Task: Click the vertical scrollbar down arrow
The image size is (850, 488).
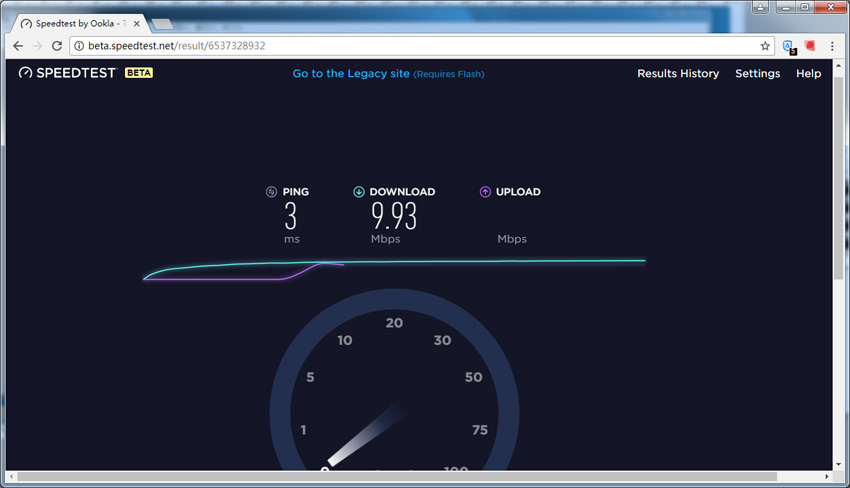Action: click(x=838, y=464)
